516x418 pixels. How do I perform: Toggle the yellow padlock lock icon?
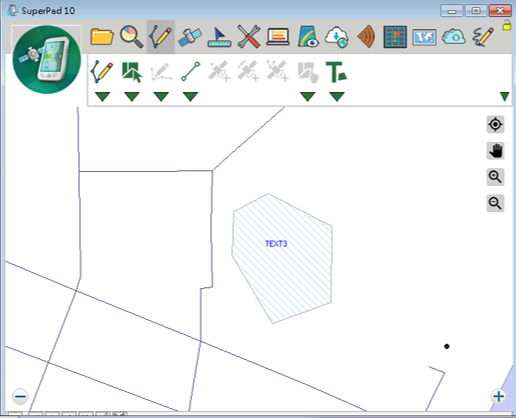pos(507,25)
